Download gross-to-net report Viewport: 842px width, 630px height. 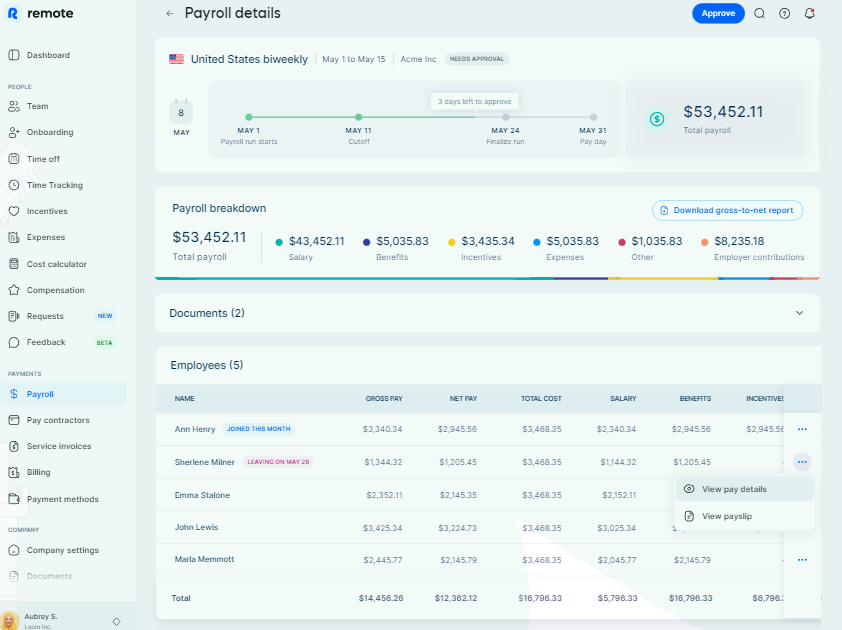point(727,210)
